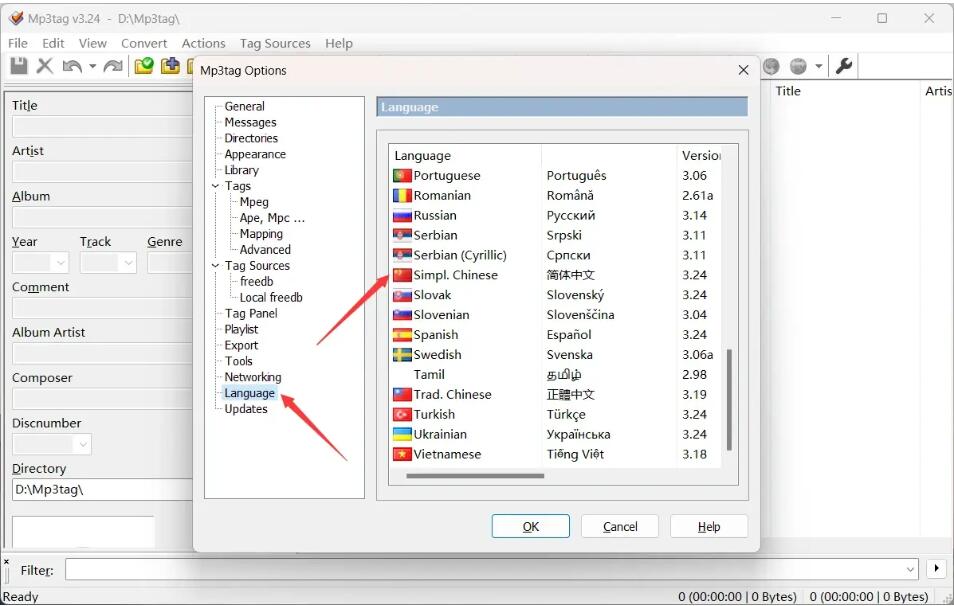Image resolution: width=954 pixels, height=606 pixels.
Task: Open the Help menu in menu bar
Action: 339,43
